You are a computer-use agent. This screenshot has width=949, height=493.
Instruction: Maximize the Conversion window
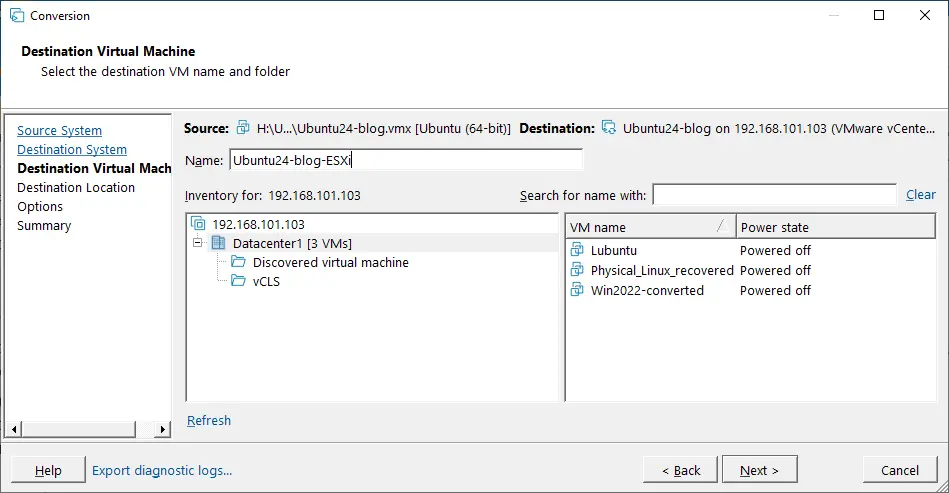(879, 15)
